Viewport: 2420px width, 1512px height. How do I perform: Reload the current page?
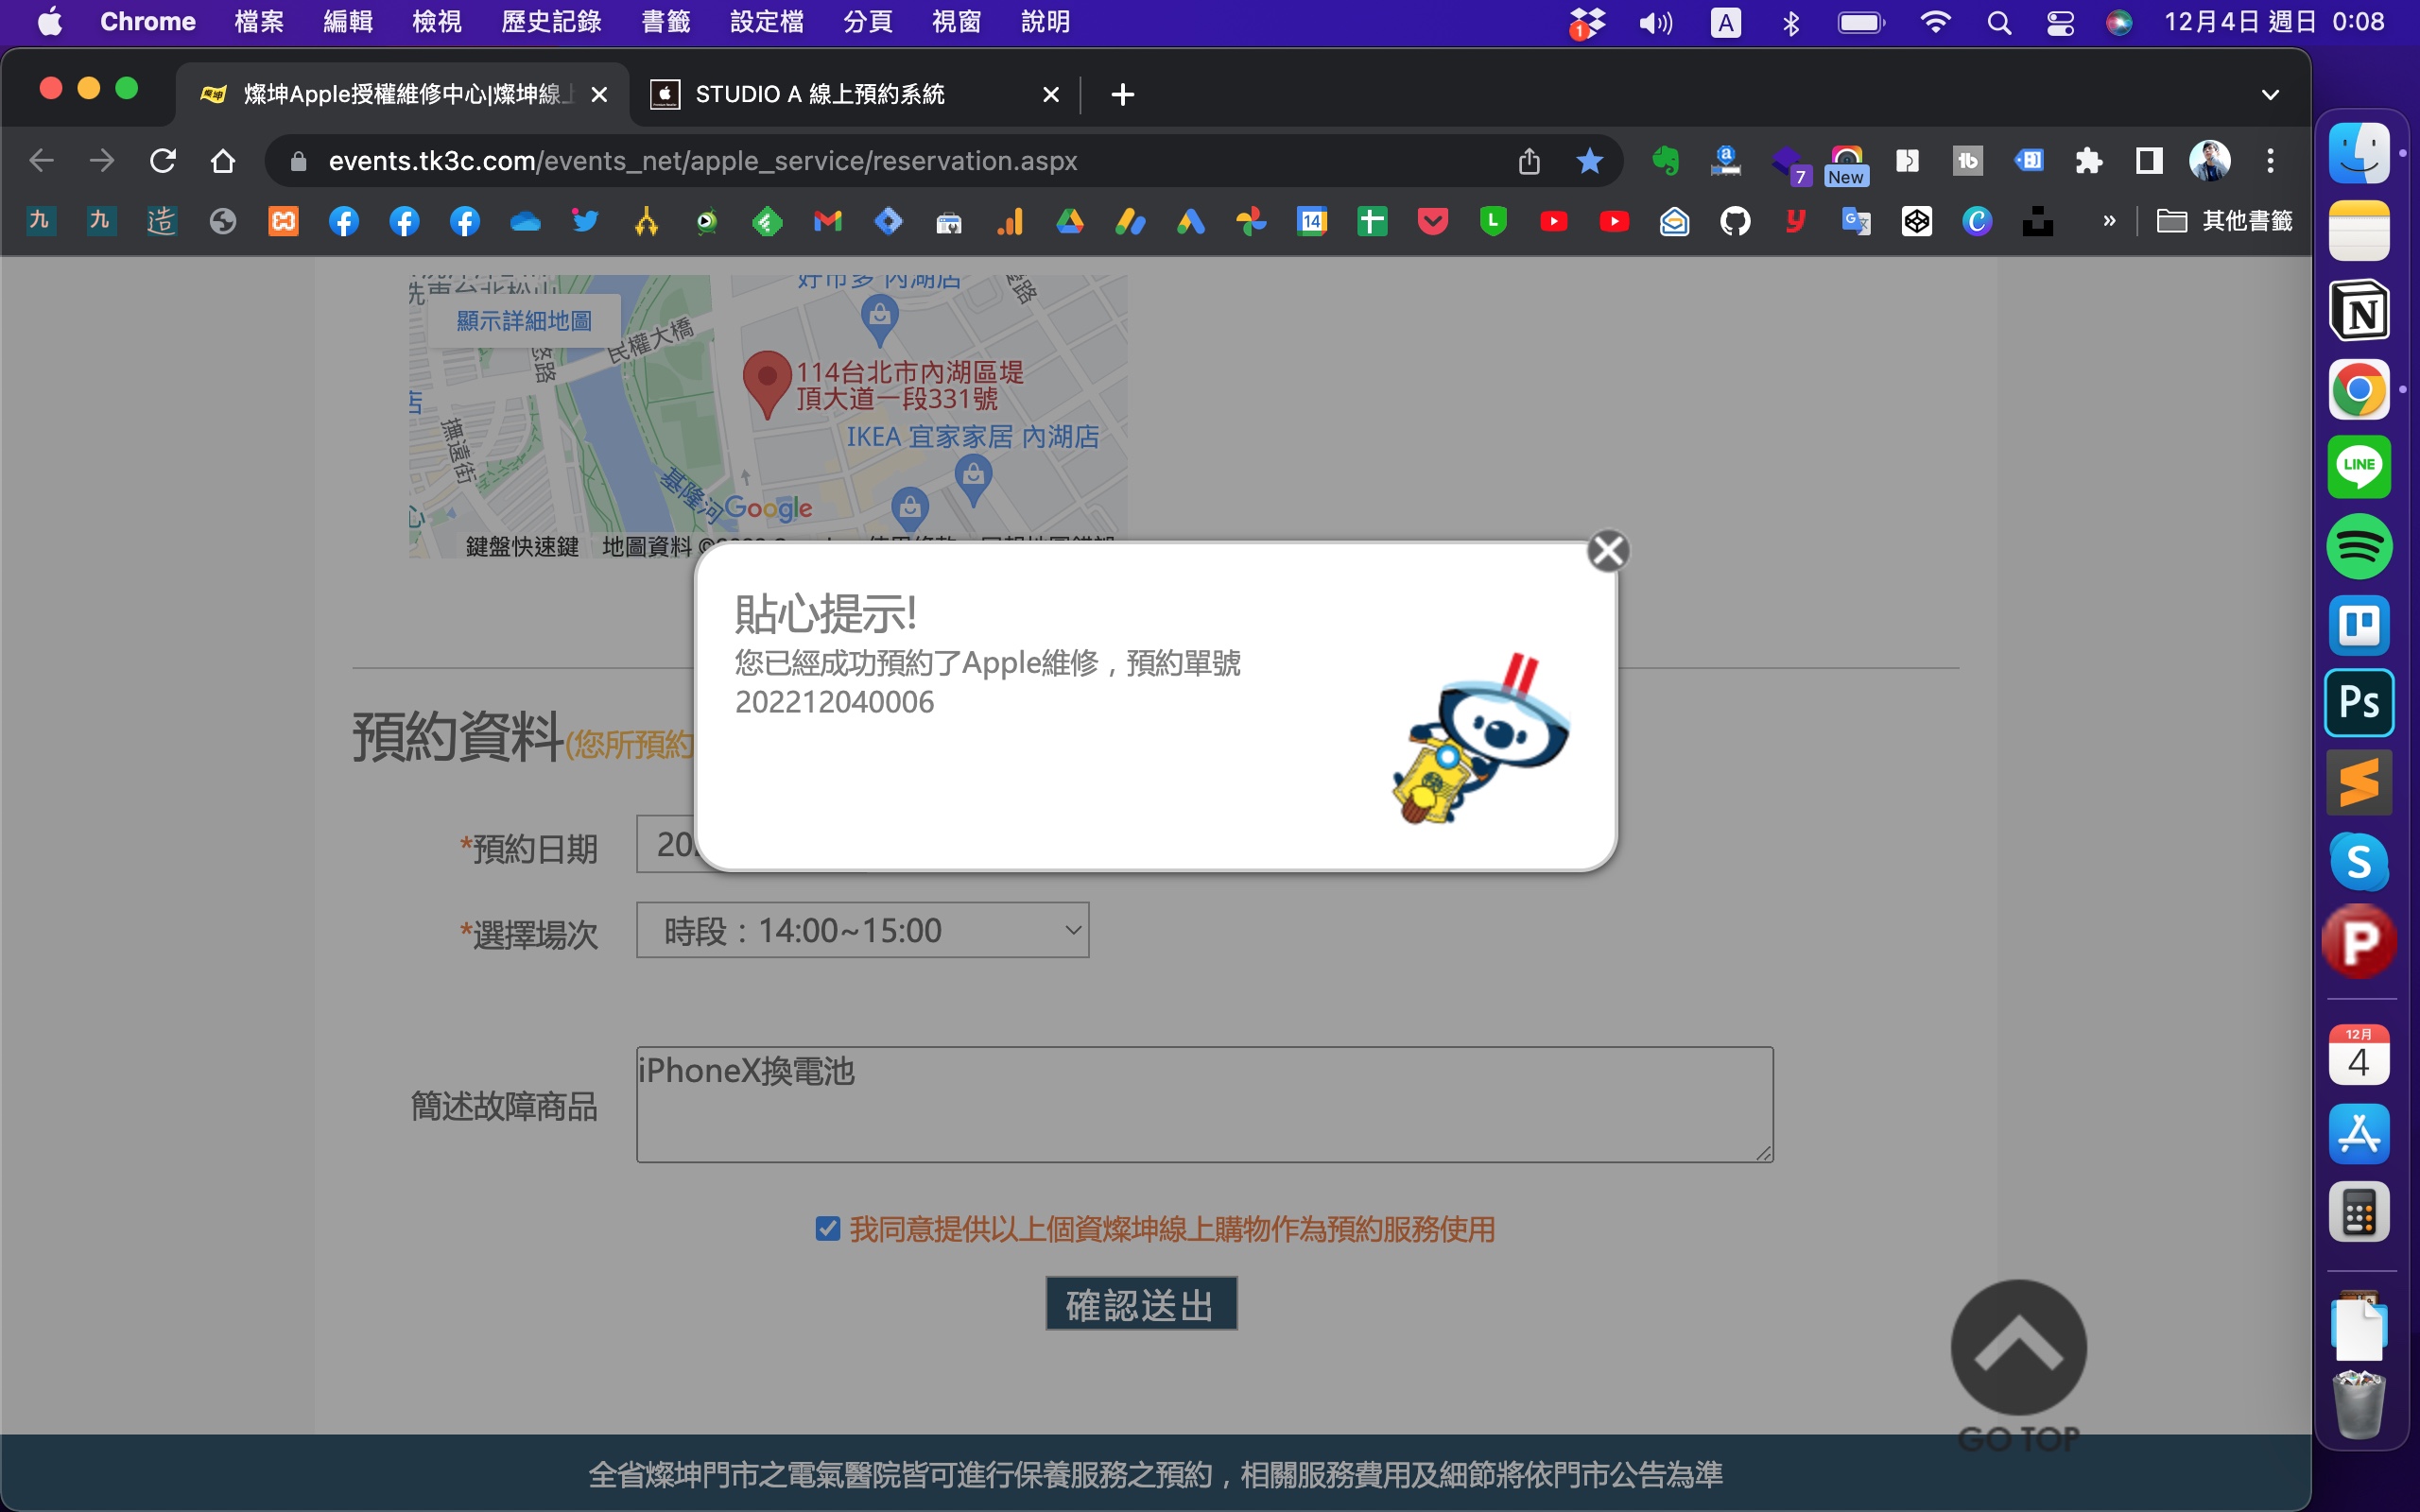pyautogui.click(x=163, y=161)
